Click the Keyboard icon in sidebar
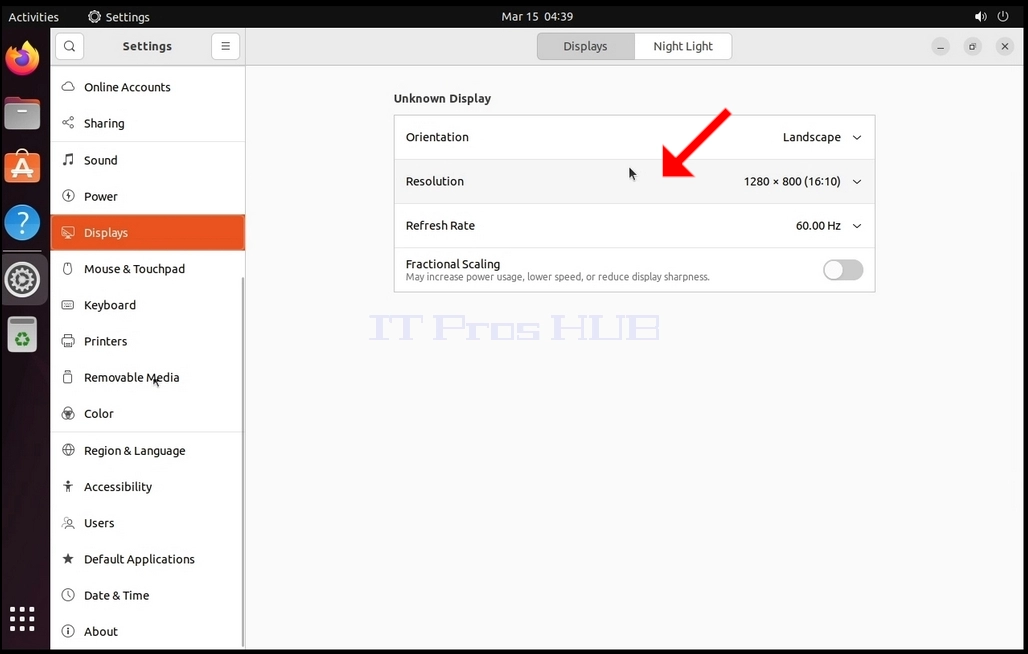This screenshot has width=1028, height=654. [x=68, y=305]
